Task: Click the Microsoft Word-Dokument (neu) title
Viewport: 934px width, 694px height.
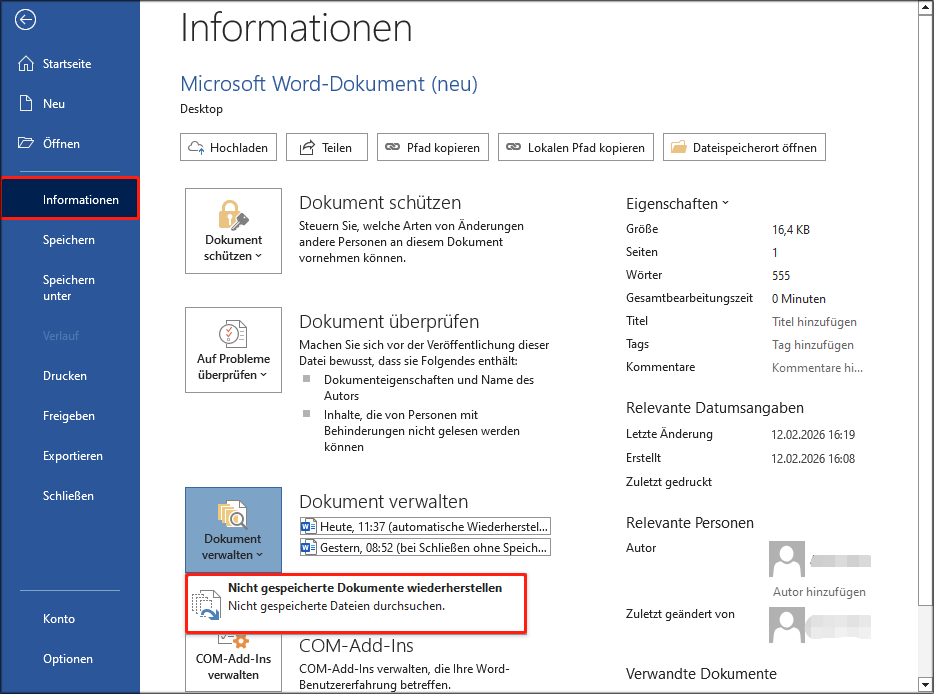Action: click(x=329, y=83)
